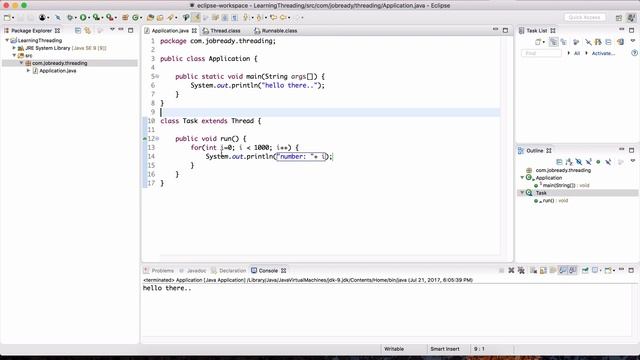
Task: Maximize the editor area icon
Action: pyautogui.click(x=505, y=30)
